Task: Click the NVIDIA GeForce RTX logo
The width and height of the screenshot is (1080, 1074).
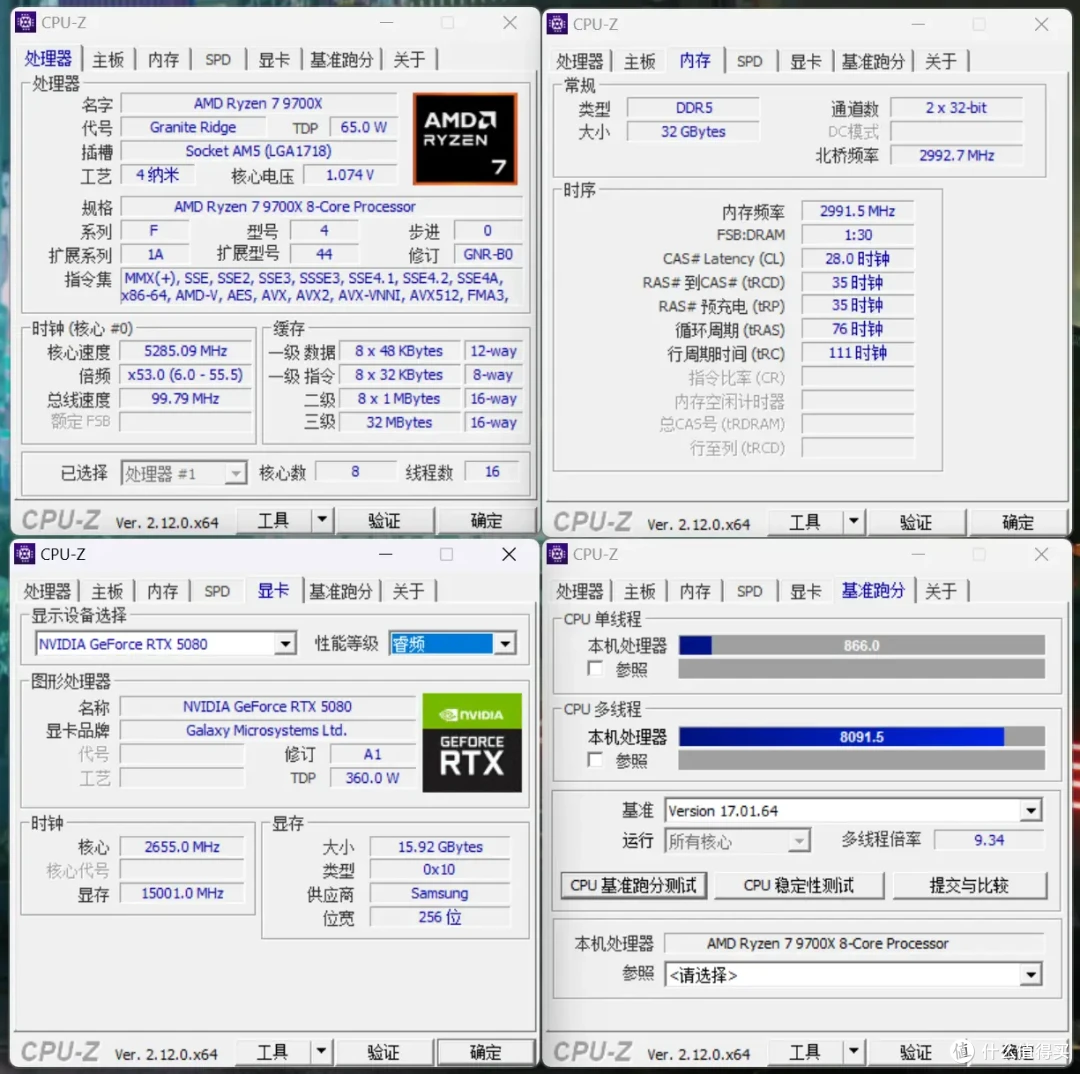Action: pyautogui.click(x=472, y=742)
